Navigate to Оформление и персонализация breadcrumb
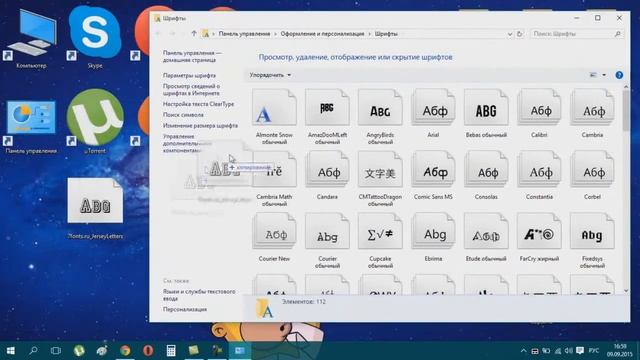The height and width of the screenshot is (360, 640). click(322, 34)
